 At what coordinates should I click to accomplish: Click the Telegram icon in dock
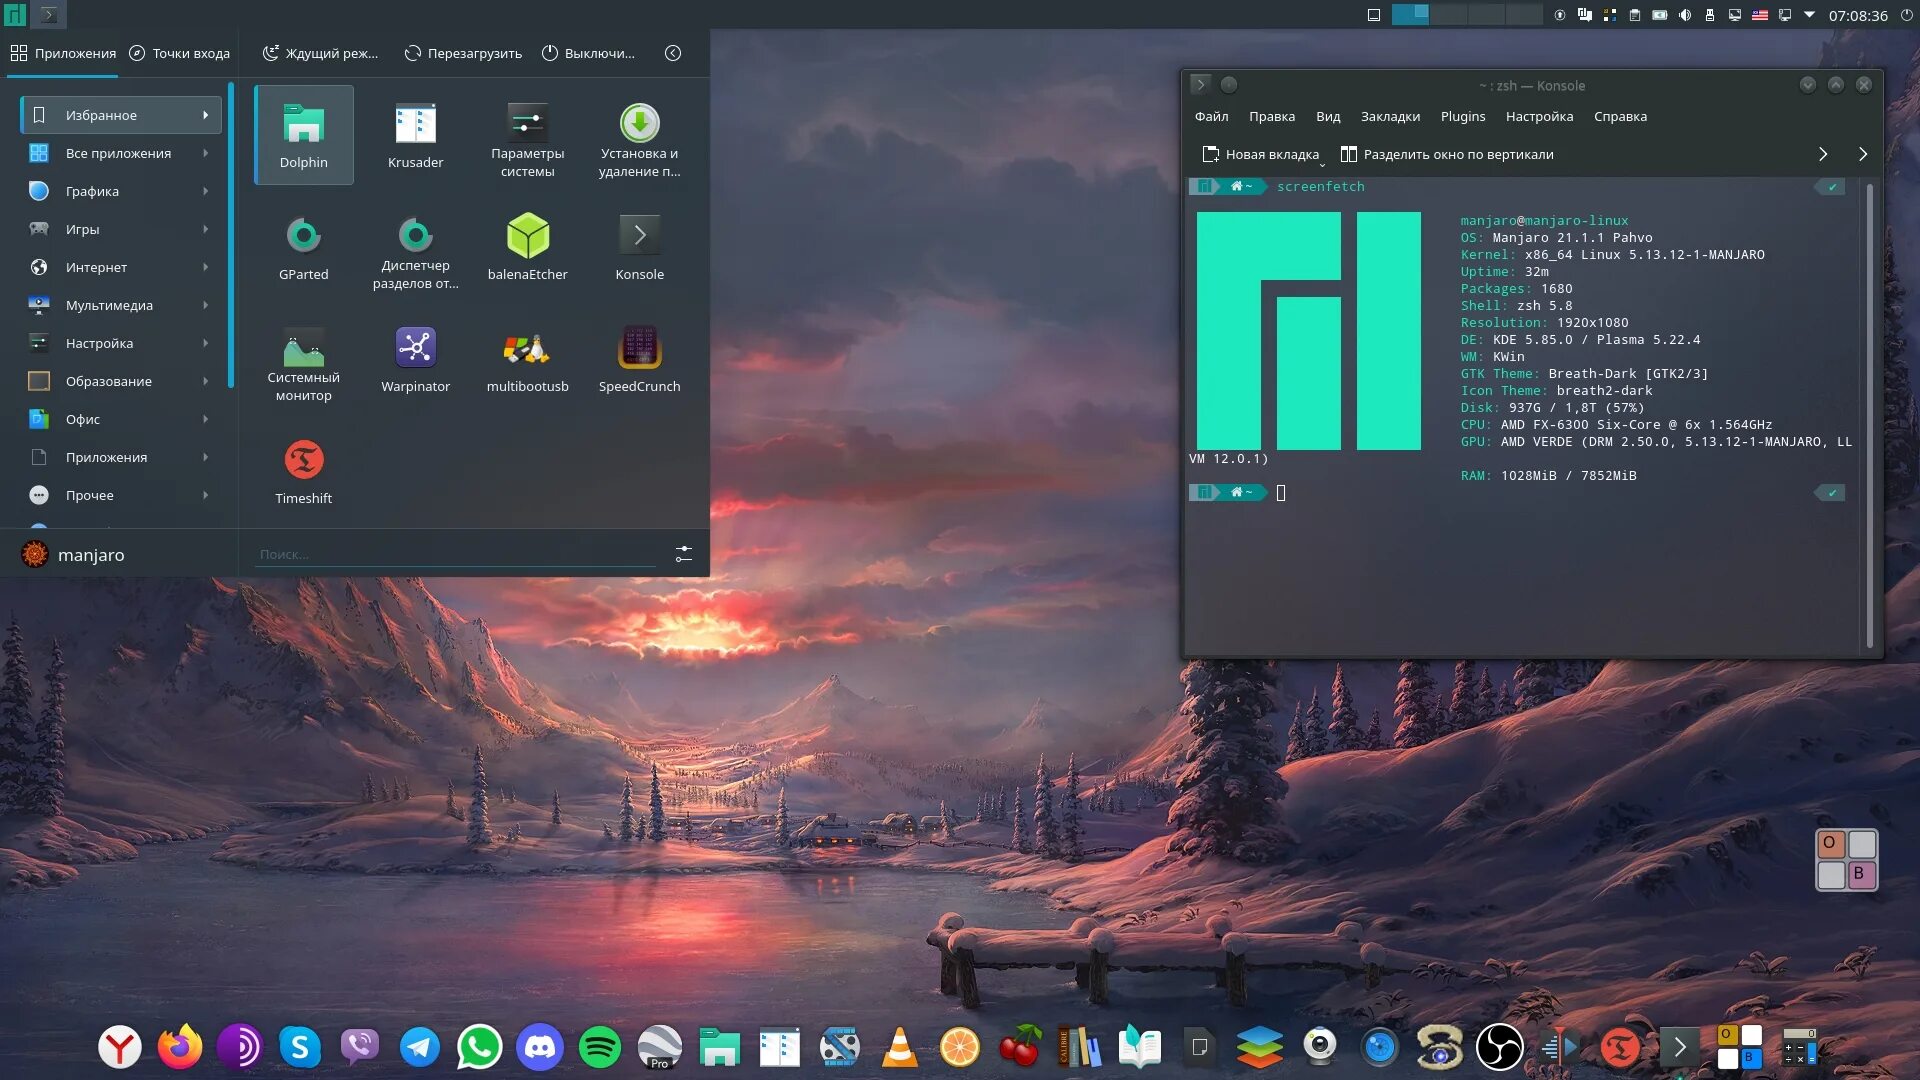tap(419, 1047)
